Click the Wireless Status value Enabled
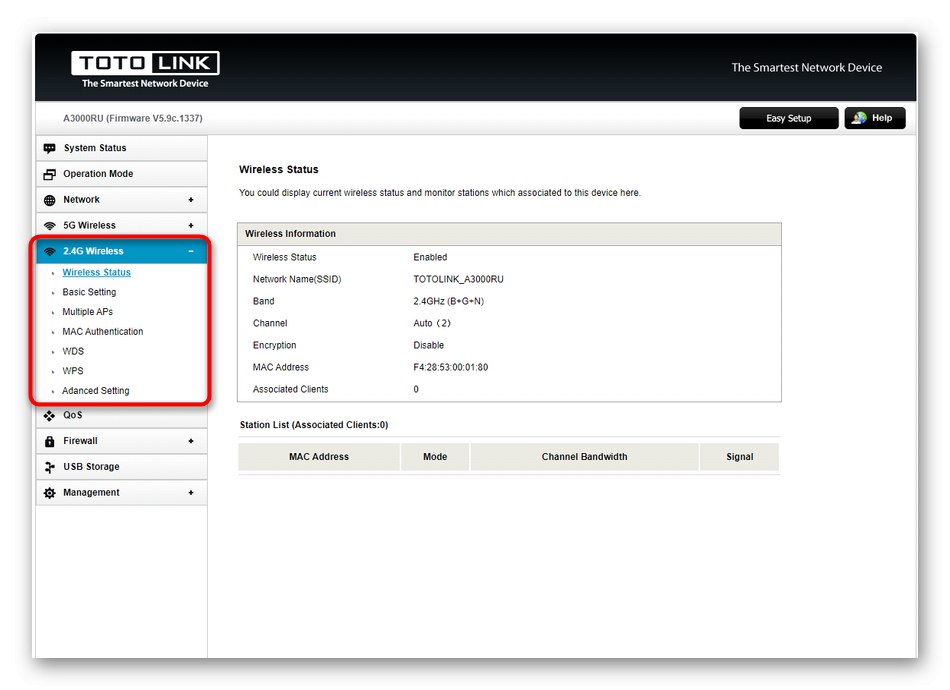 (x=430, y=257)
